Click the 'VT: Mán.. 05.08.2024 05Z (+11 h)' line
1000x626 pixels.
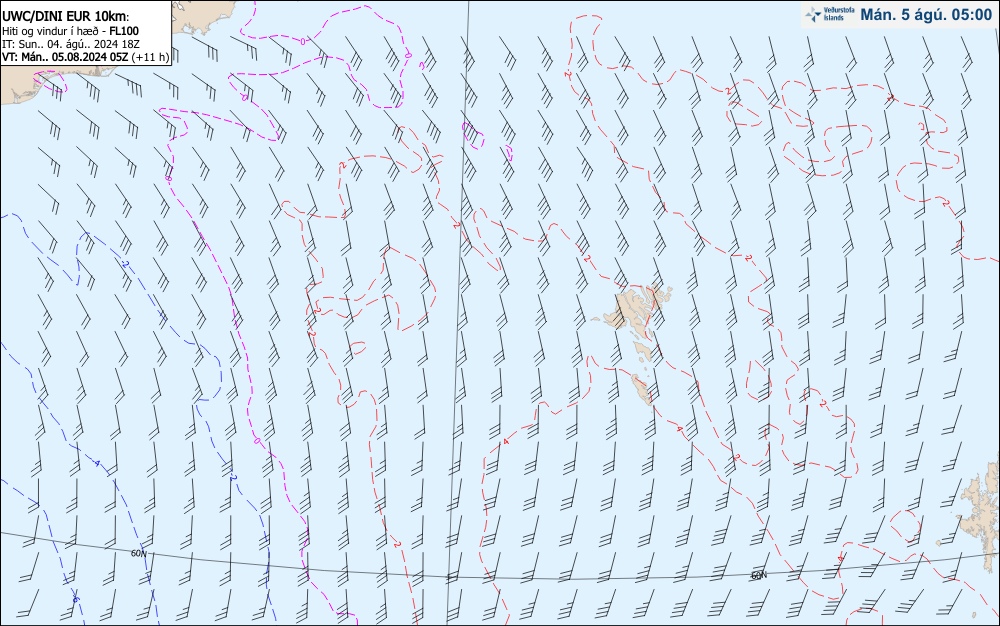click(85, 57)
